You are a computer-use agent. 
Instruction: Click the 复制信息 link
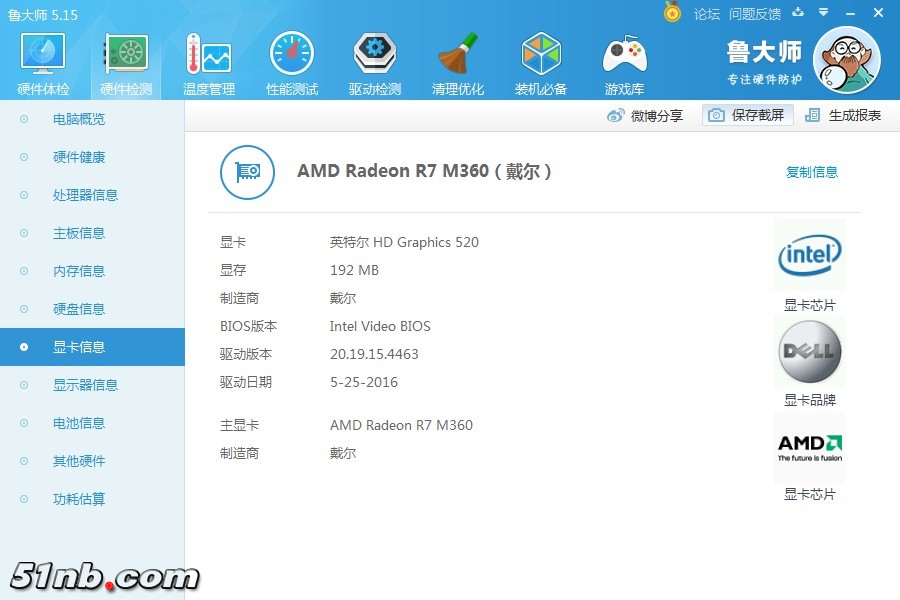point(812,172)
